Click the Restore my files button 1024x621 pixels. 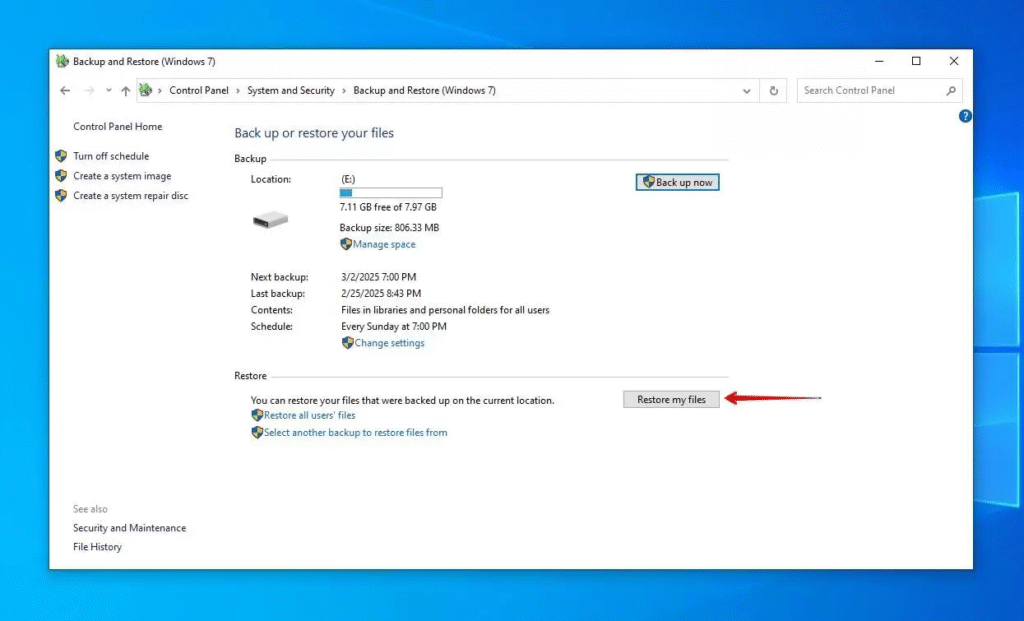point(671,400)
